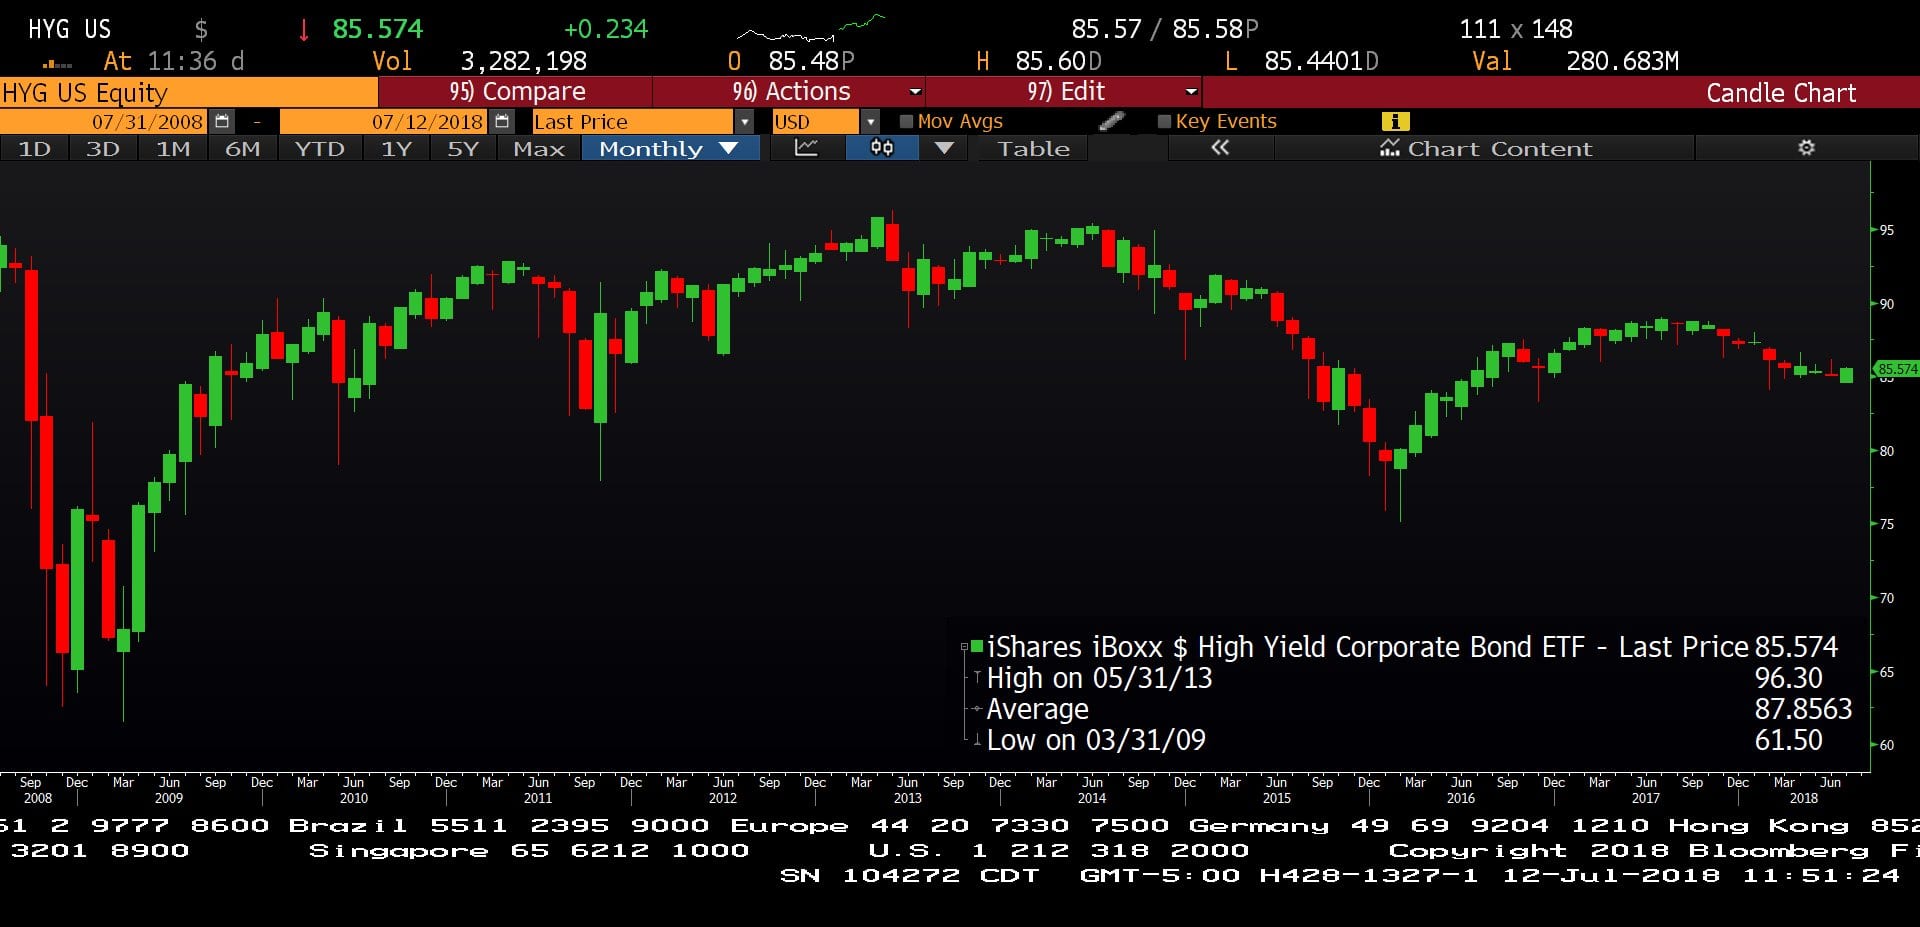The image size is (1920, 927).
Task: Click the 95 price axis label
Action: click(x=1886, y=230)
